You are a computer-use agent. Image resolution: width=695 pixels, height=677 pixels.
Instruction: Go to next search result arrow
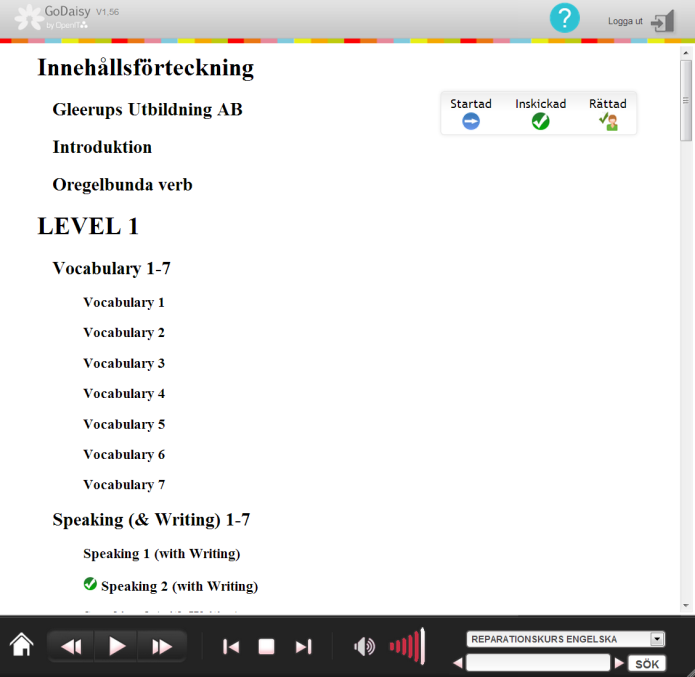[619, 663]
